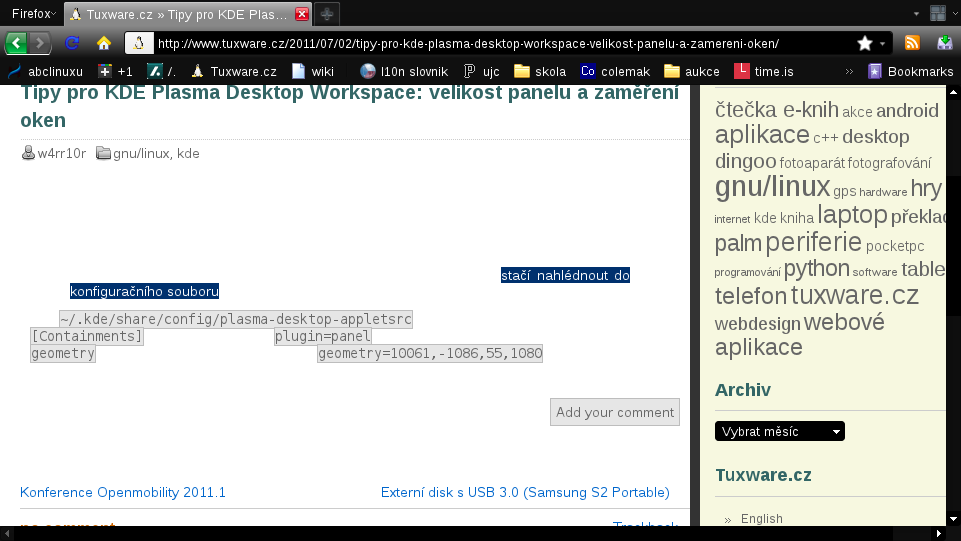Open the home page icon
Viewport: 961px width, 541px height.
pyautogui.click(x=104, y=43)
